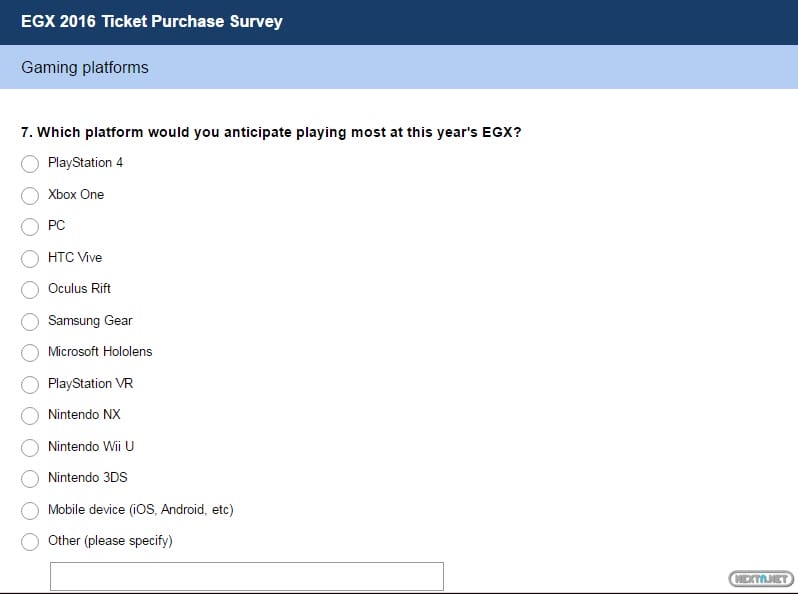798x594 pixels.
Task: Choose the Oculus Rift option
Action: (30, 290)
